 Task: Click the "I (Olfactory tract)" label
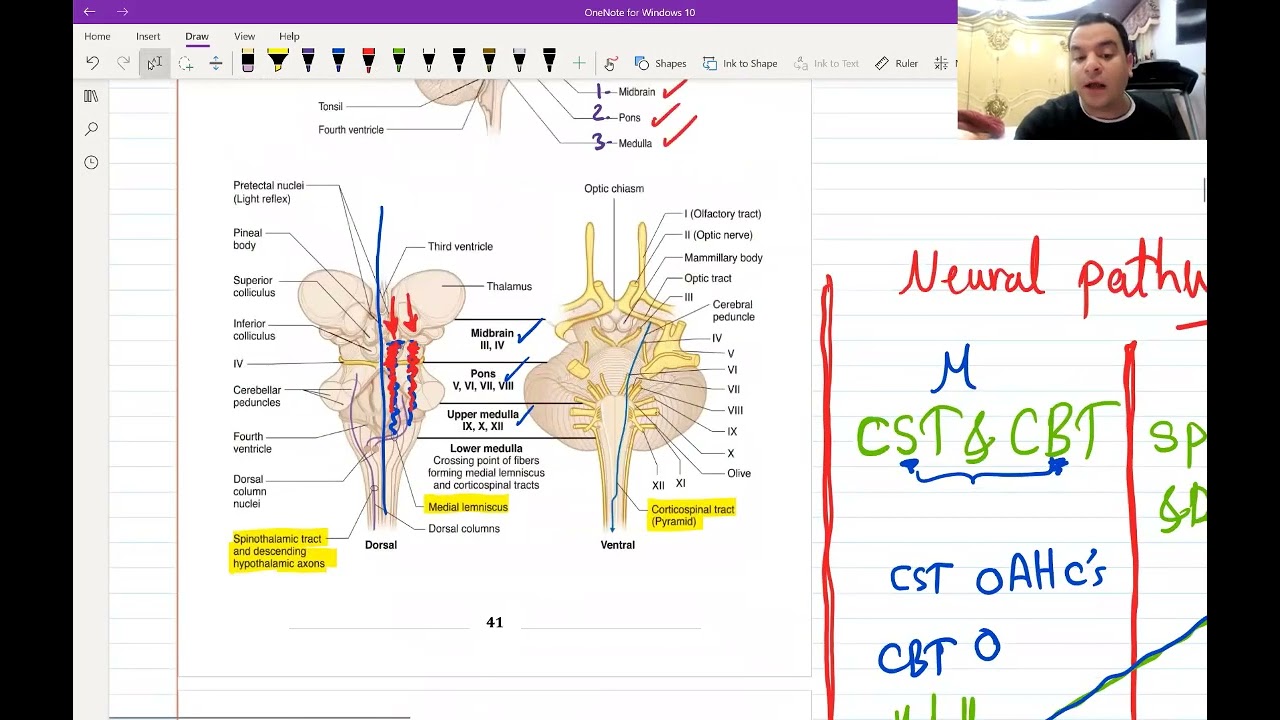pyautogui.click(x=723, y=213)
